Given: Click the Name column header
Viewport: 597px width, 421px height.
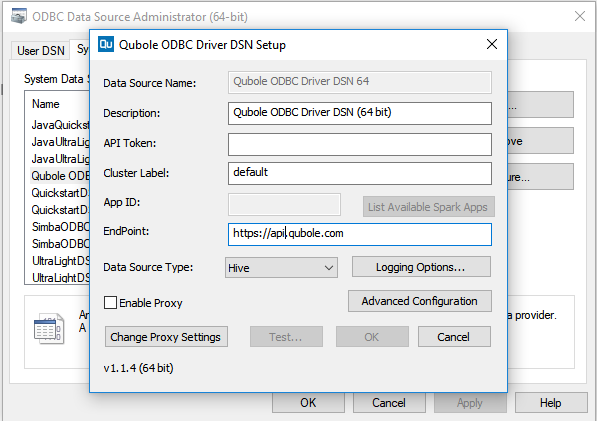Looking at the screenshot, I should click(x=45, y=104).
